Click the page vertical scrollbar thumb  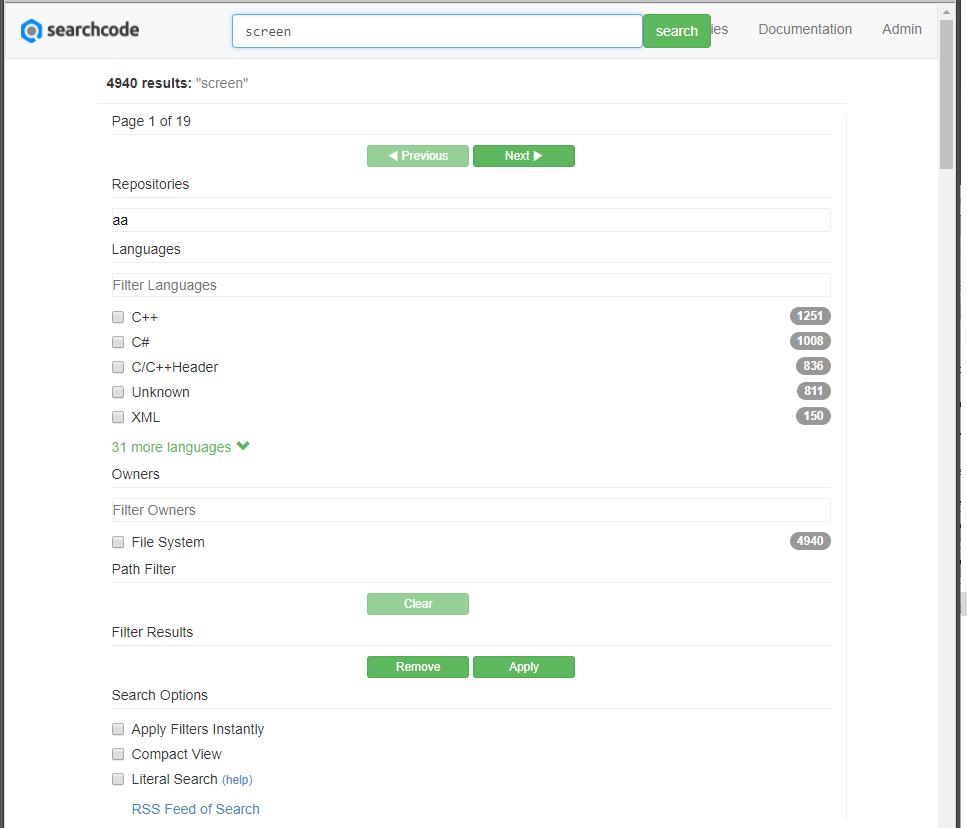point(946,94)
